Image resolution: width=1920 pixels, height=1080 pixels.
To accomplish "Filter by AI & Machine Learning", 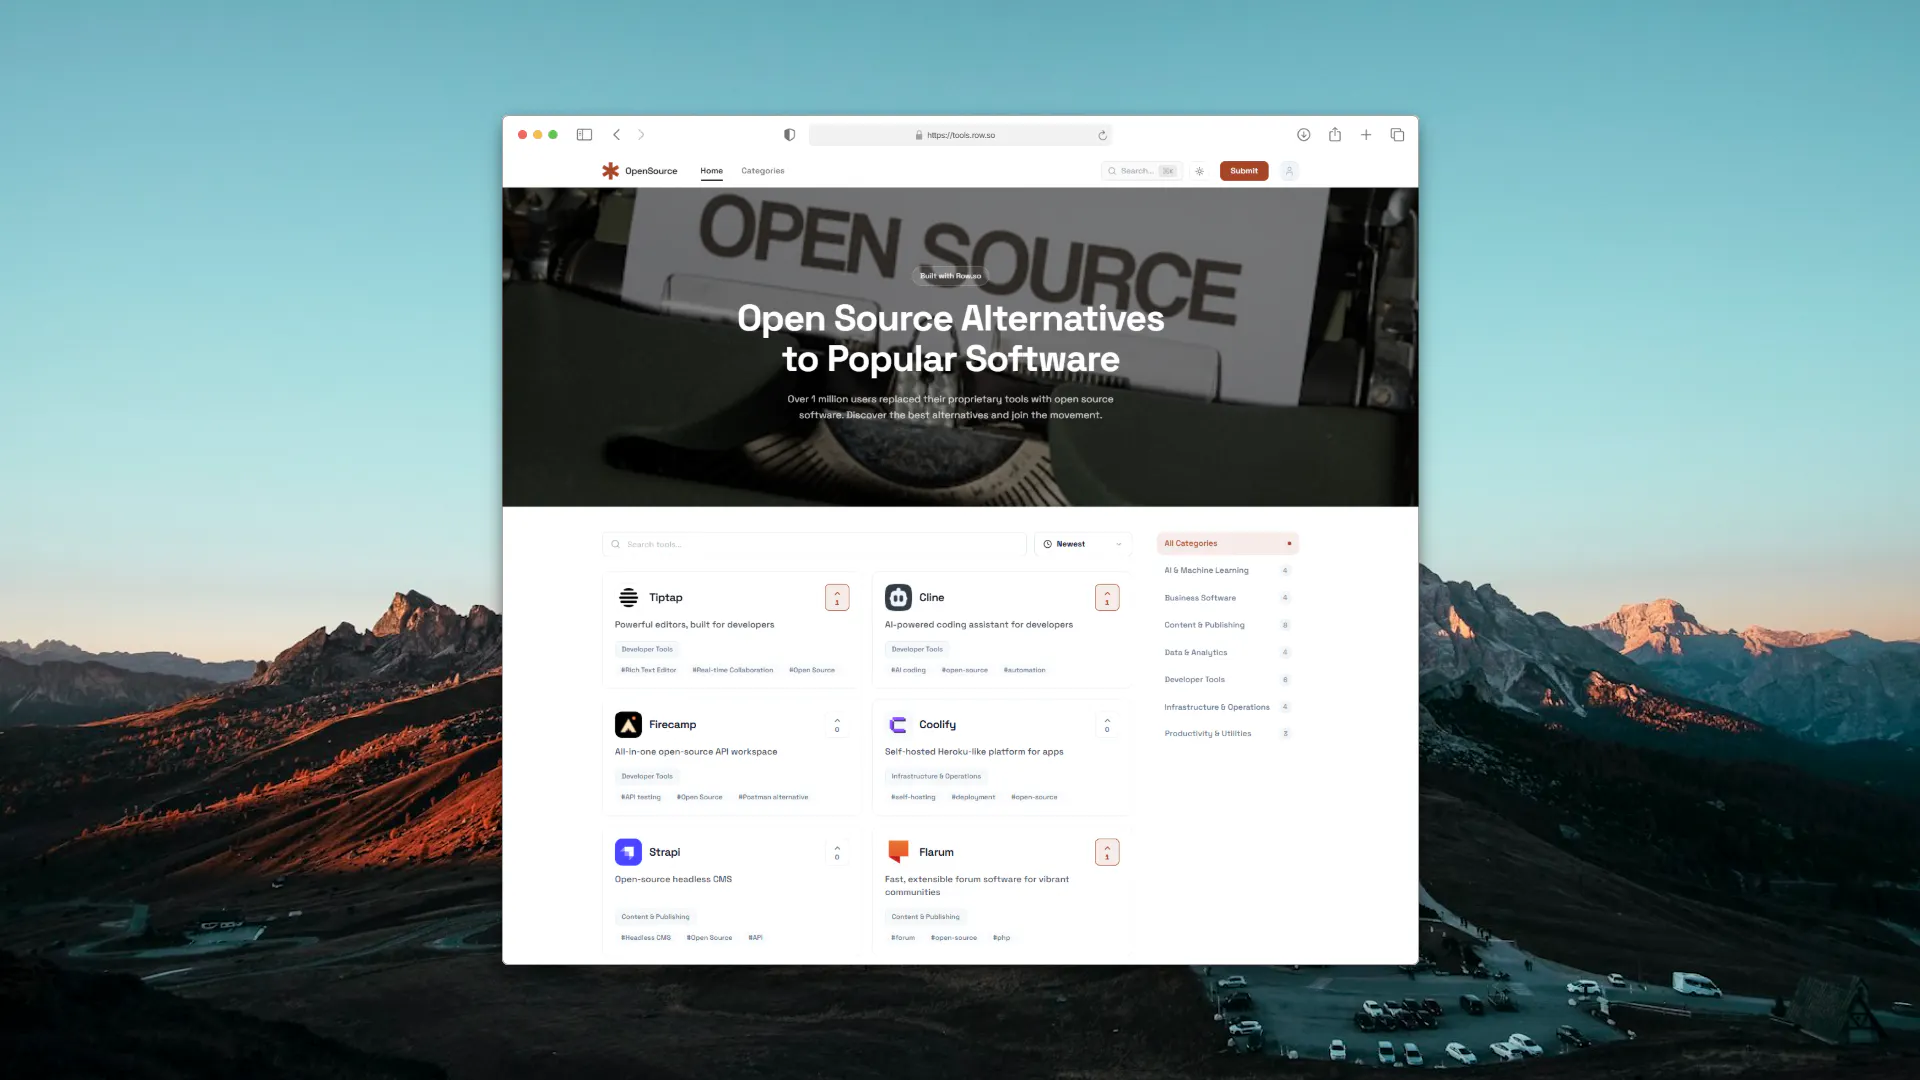I will pyautogui.click(x=1227, y=571).
